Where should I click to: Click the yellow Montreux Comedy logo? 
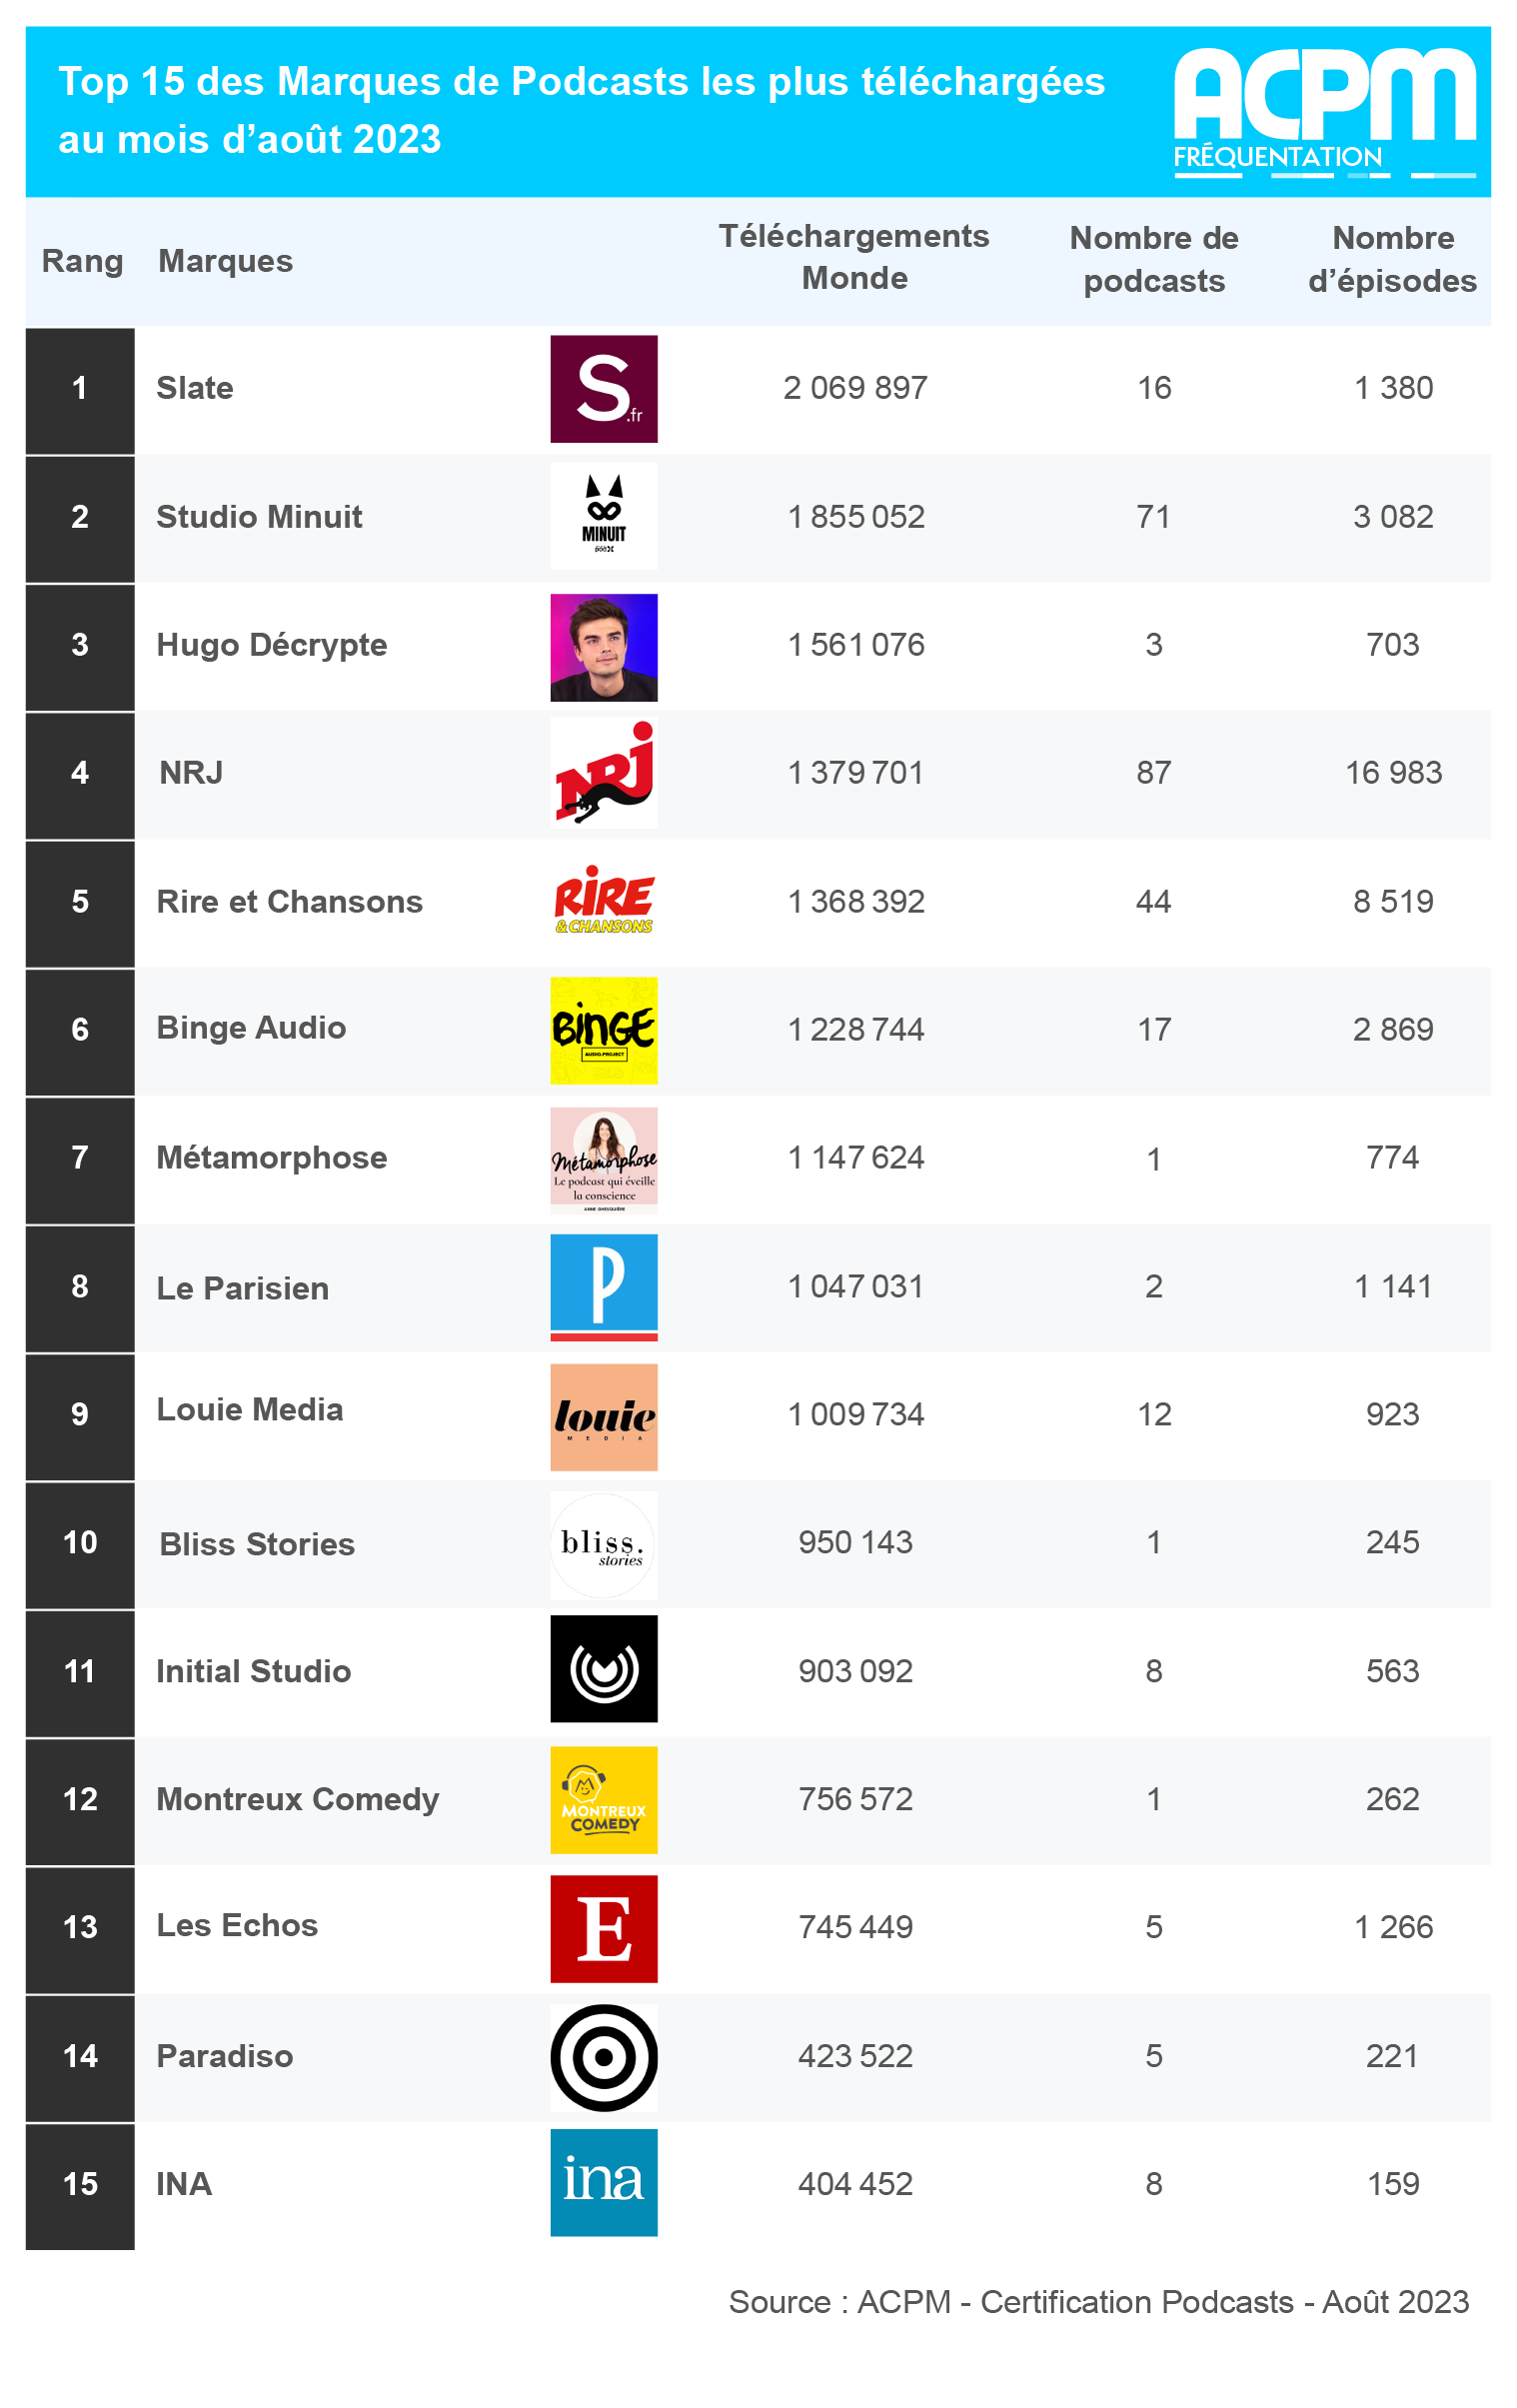tap(603, 1798)
